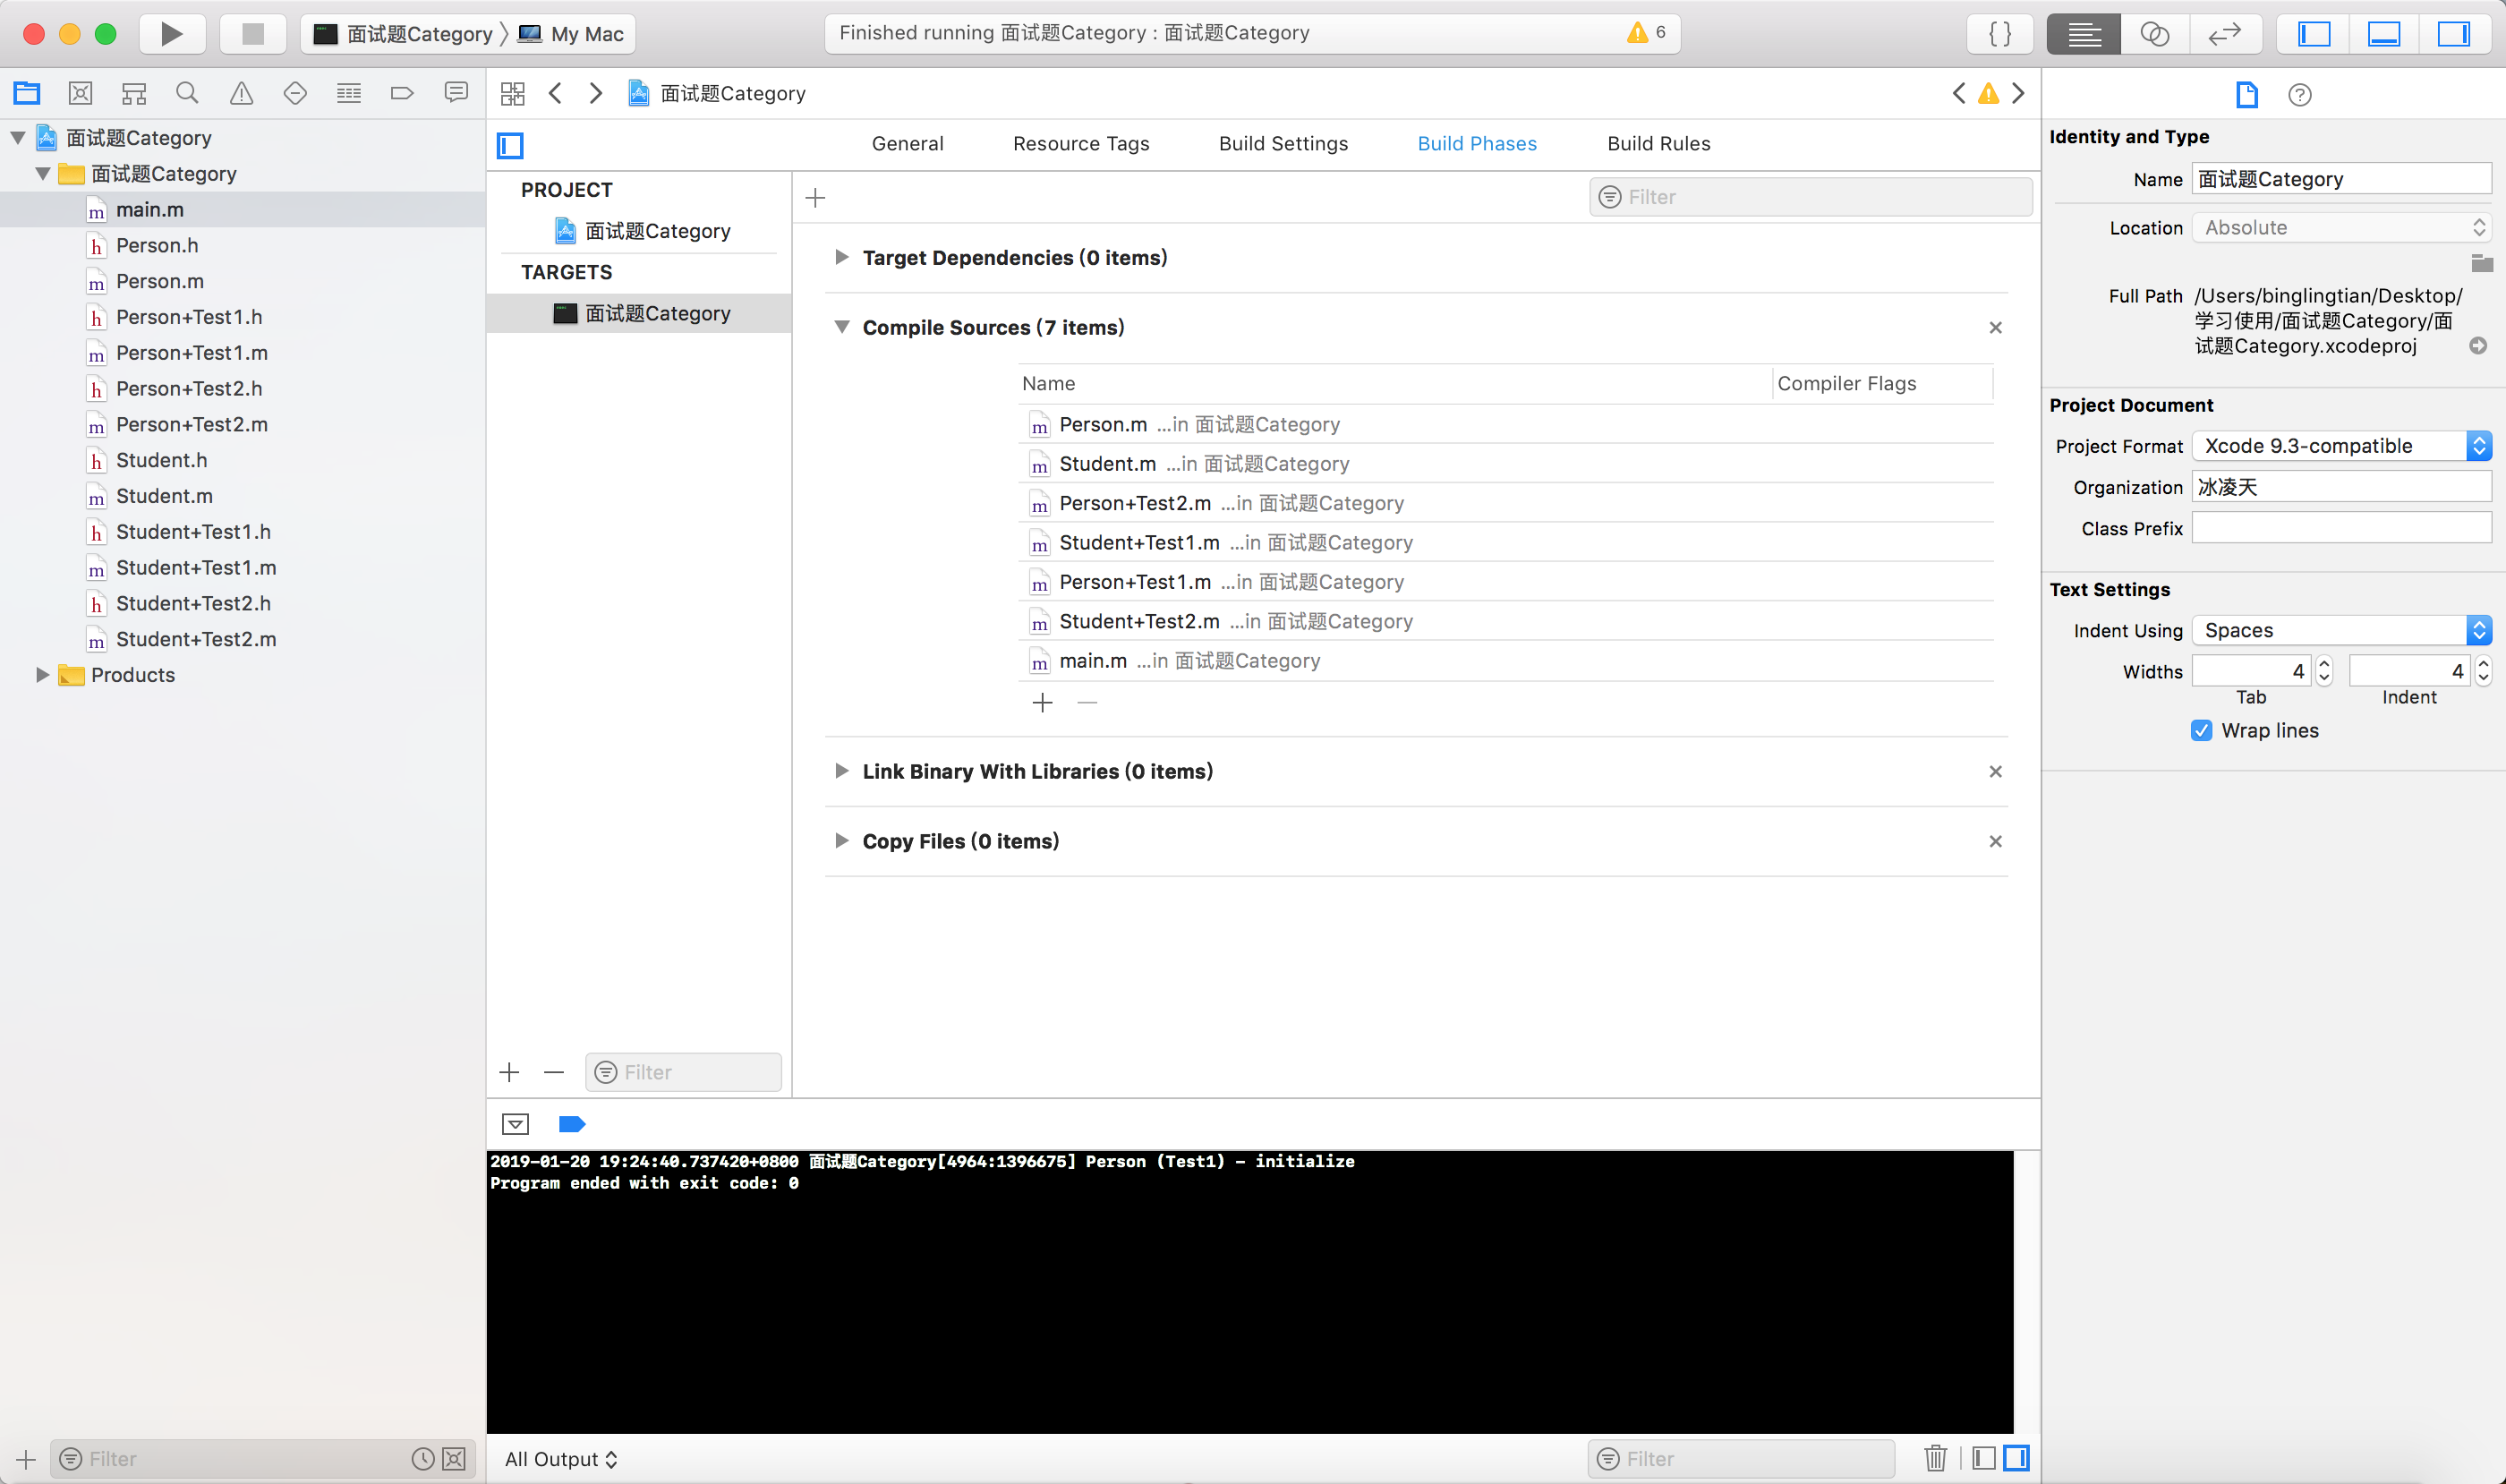2506x1484 pixels.
Task: Hide the Navigator panel toggle
Action: pos(2314,33)
